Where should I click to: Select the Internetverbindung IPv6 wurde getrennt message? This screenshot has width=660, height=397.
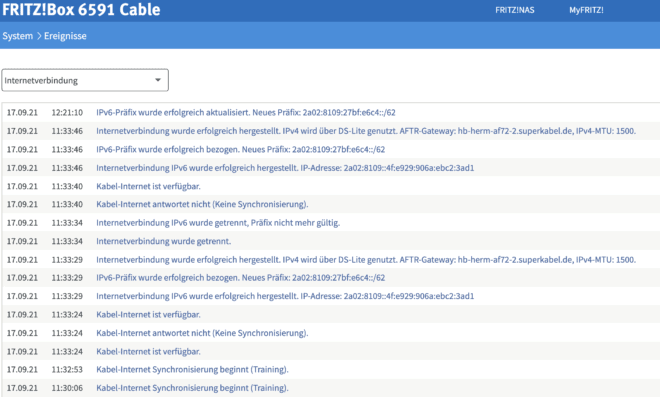(x=218, y=223)
